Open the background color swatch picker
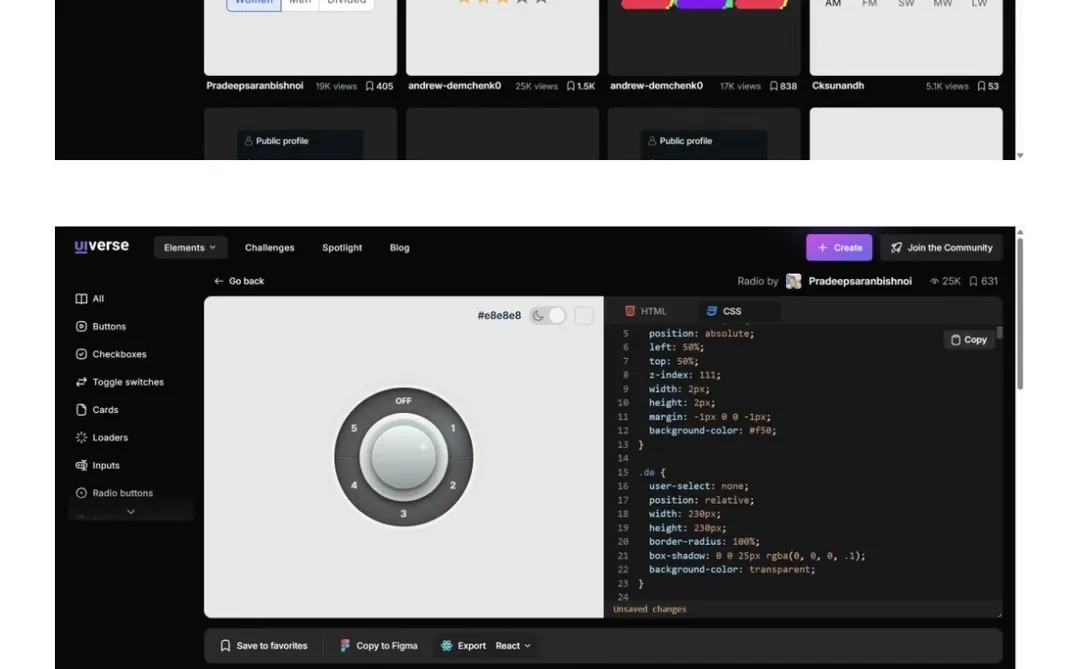The image size is (1080, 669). [583, 316]
